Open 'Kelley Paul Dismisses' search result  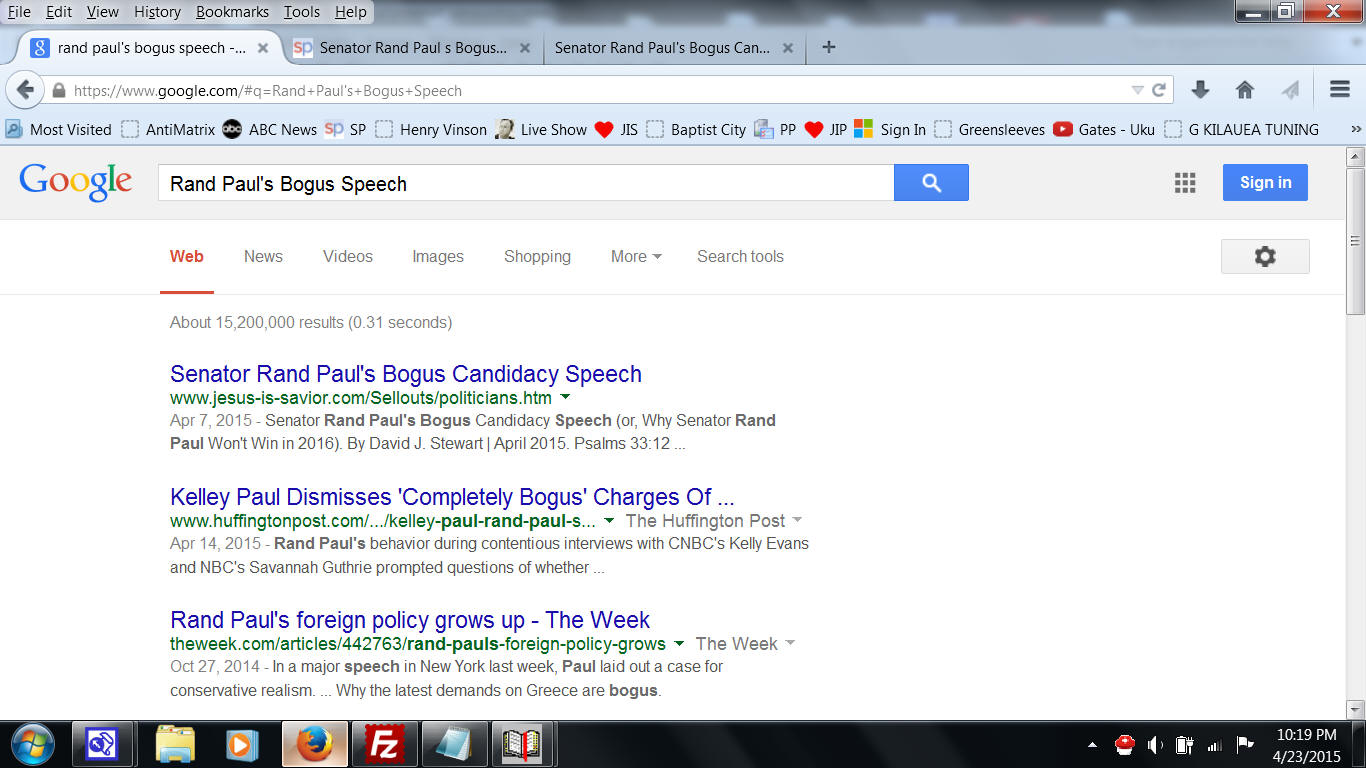(452, 497)
